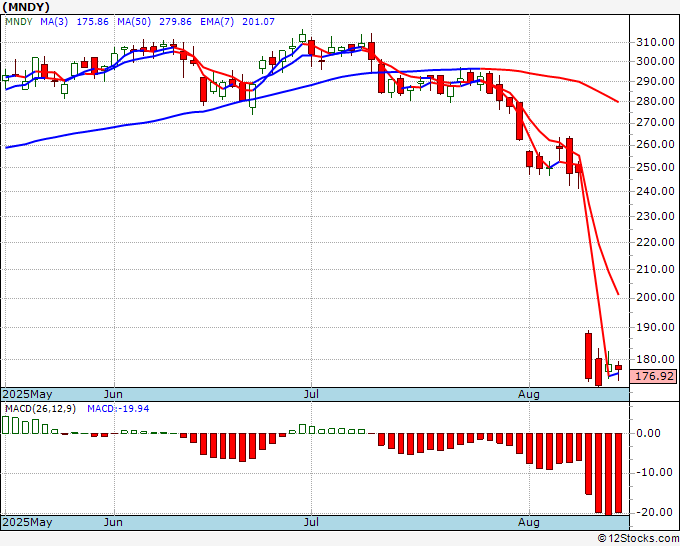This screenshot has width=680, height=546.
Task: Click the 270.00 price axis label
Action: click(x=655, y=122)
